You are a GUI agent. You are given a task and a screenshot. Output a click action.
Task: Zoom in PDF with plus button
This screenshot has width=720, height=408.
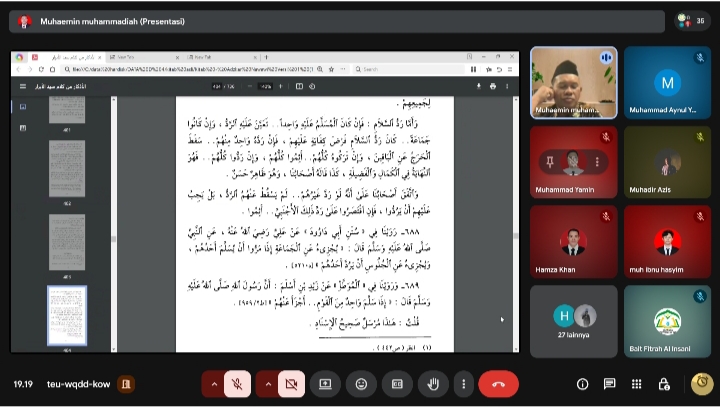coord(281,86)
